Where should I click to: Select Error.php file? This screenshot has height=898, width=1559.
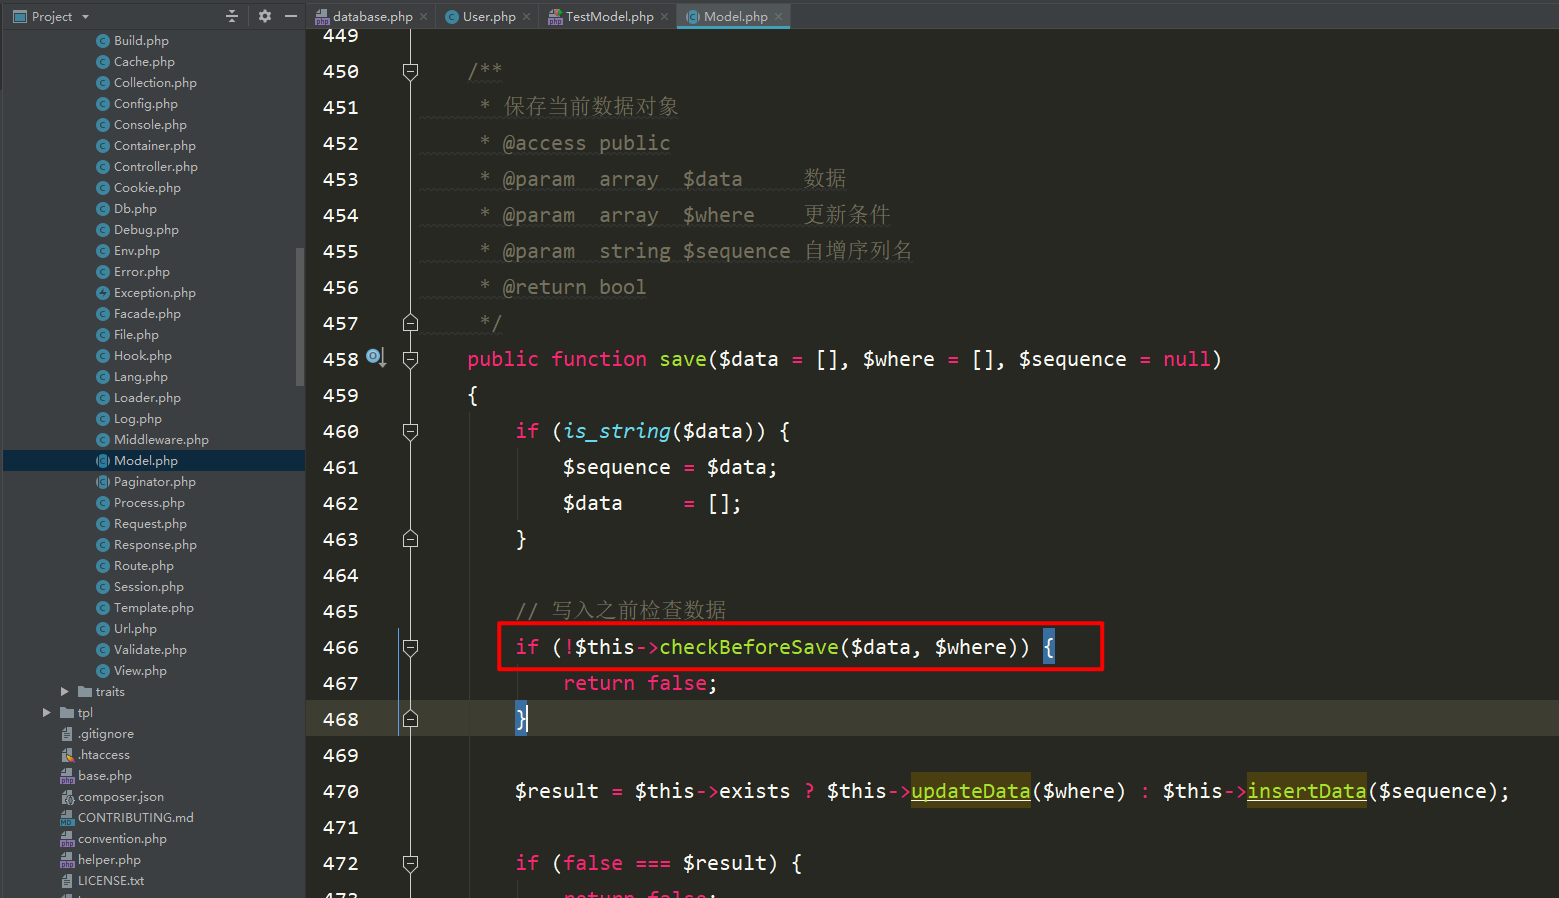(x=142, y=272)
